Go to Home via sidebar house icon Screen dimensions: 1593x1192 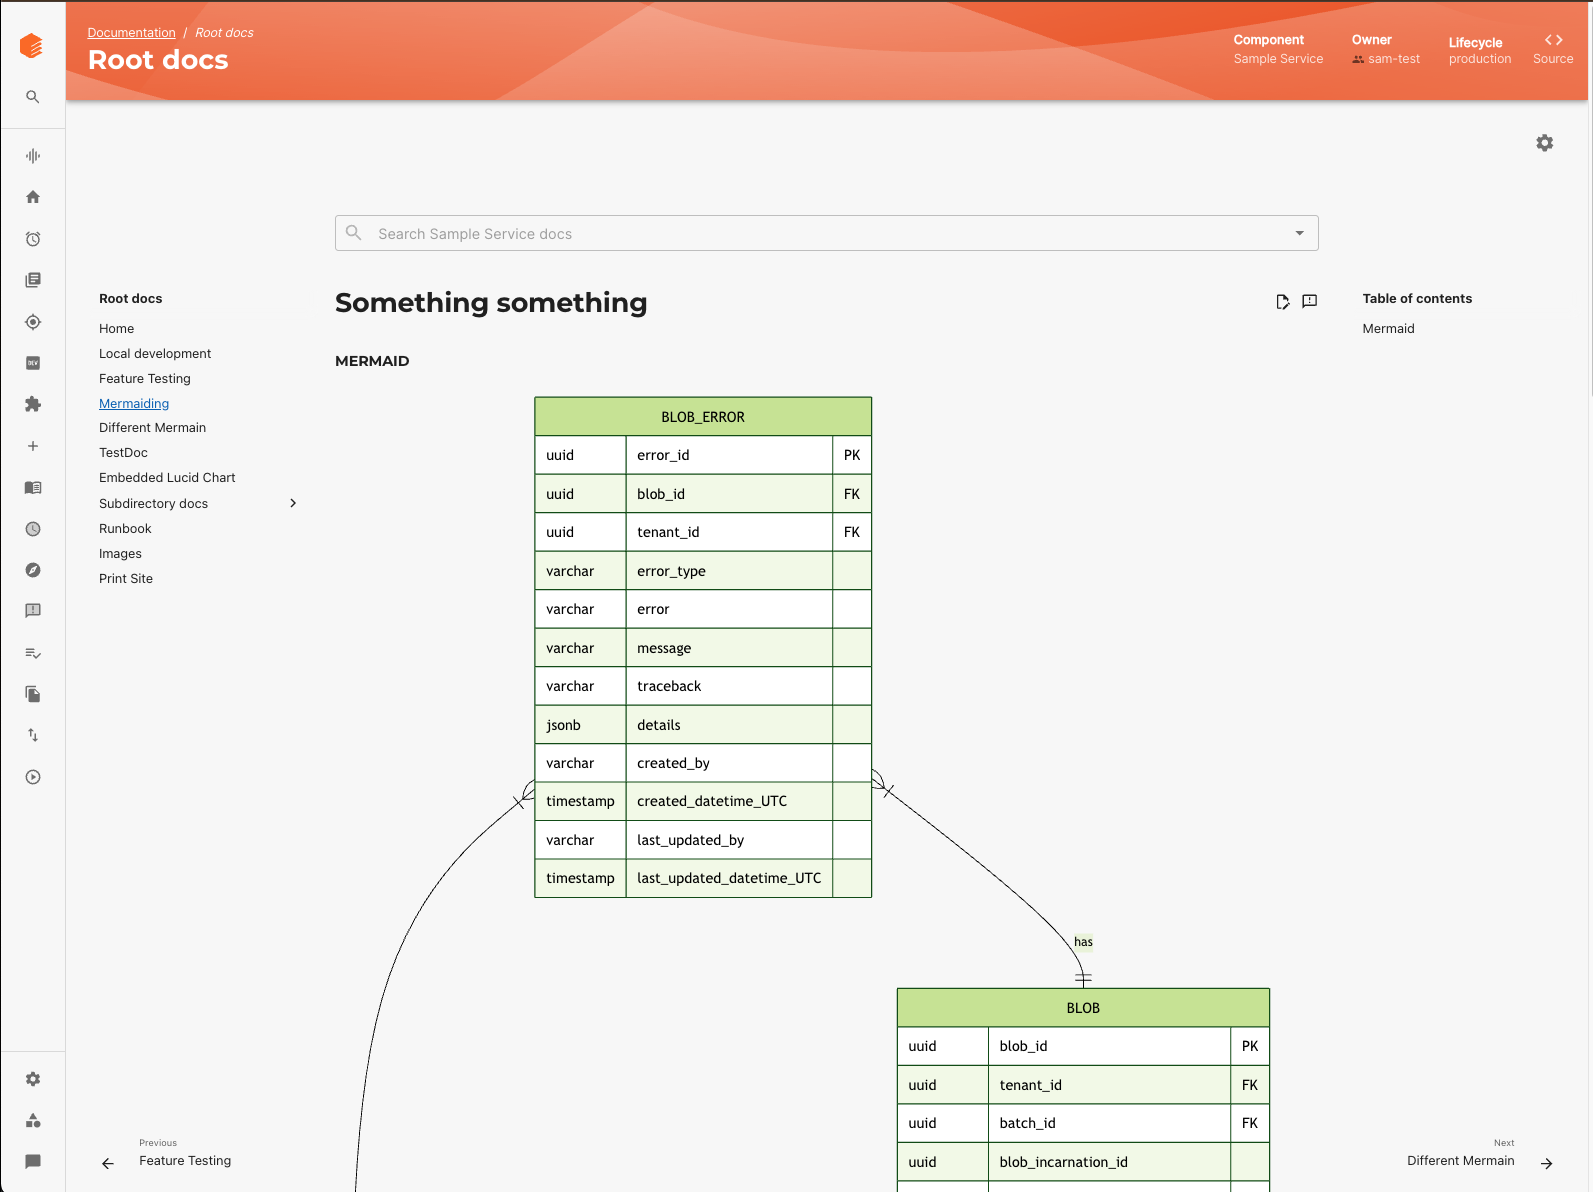click(33, 197)
